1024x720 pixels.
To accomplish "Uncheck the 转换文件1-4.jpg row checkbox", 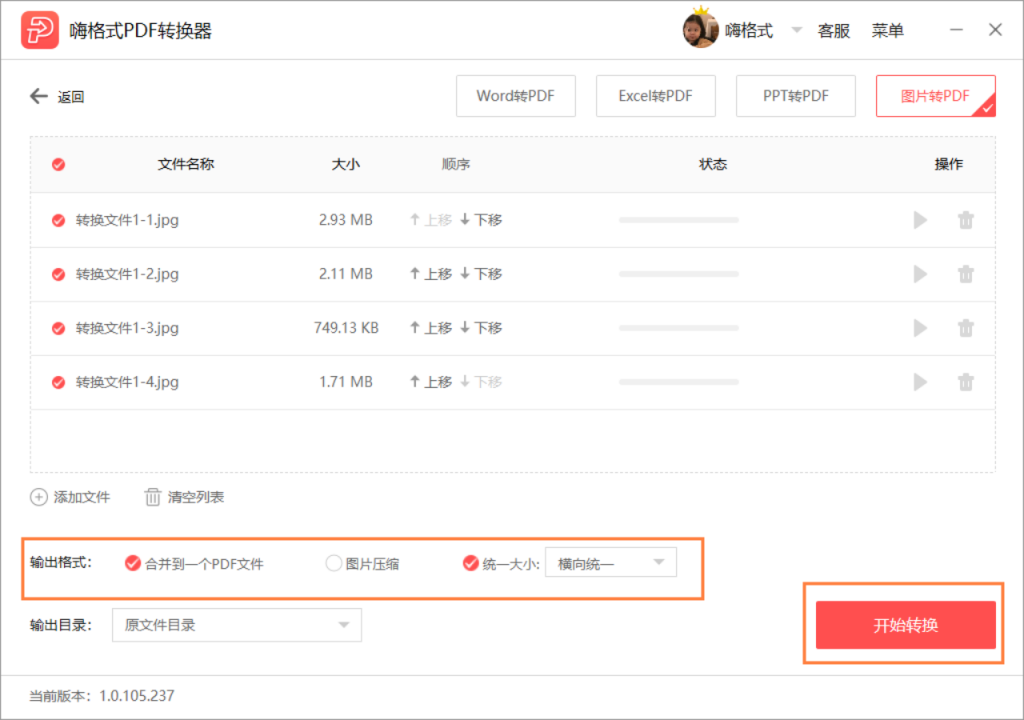I will 59,382.
